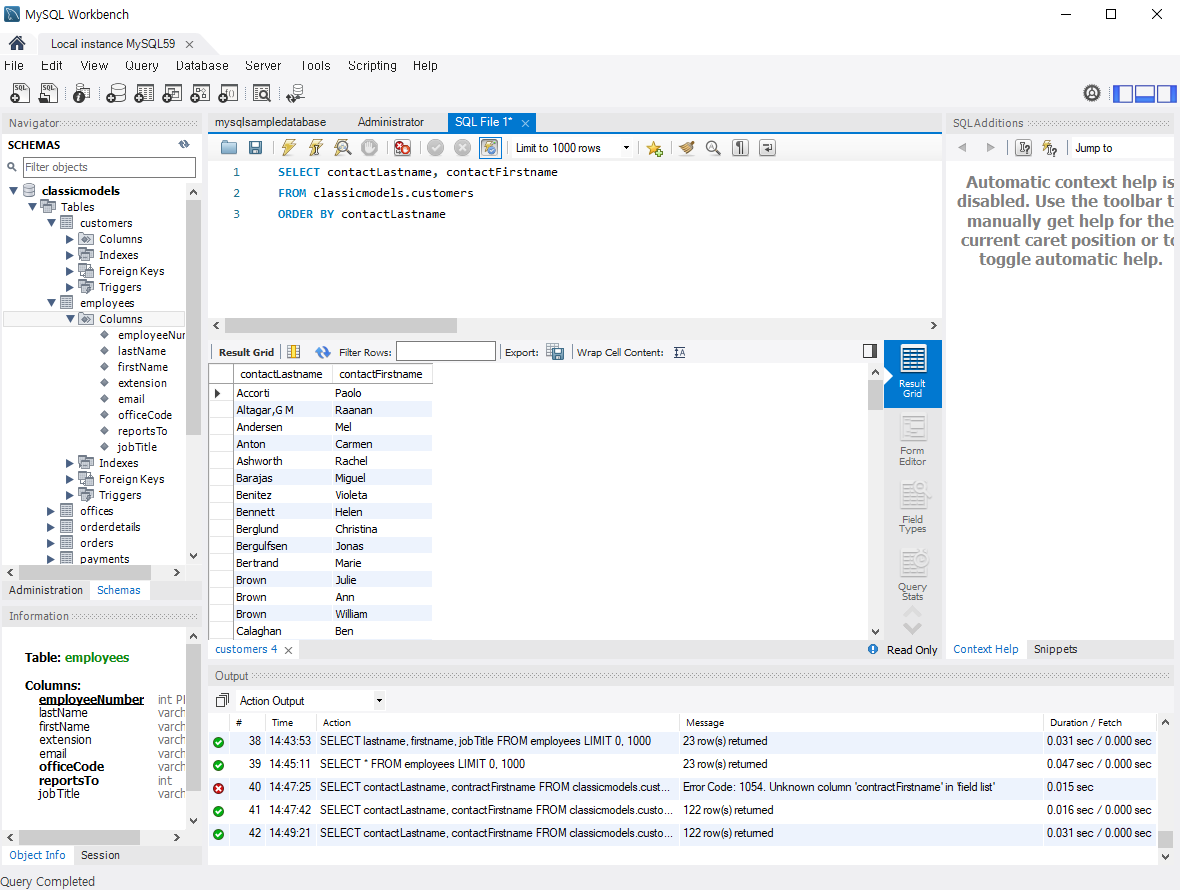Collapse the customers table node
Image resolution: width=1180 pixels, height=890 pixels.
[51, 223]
